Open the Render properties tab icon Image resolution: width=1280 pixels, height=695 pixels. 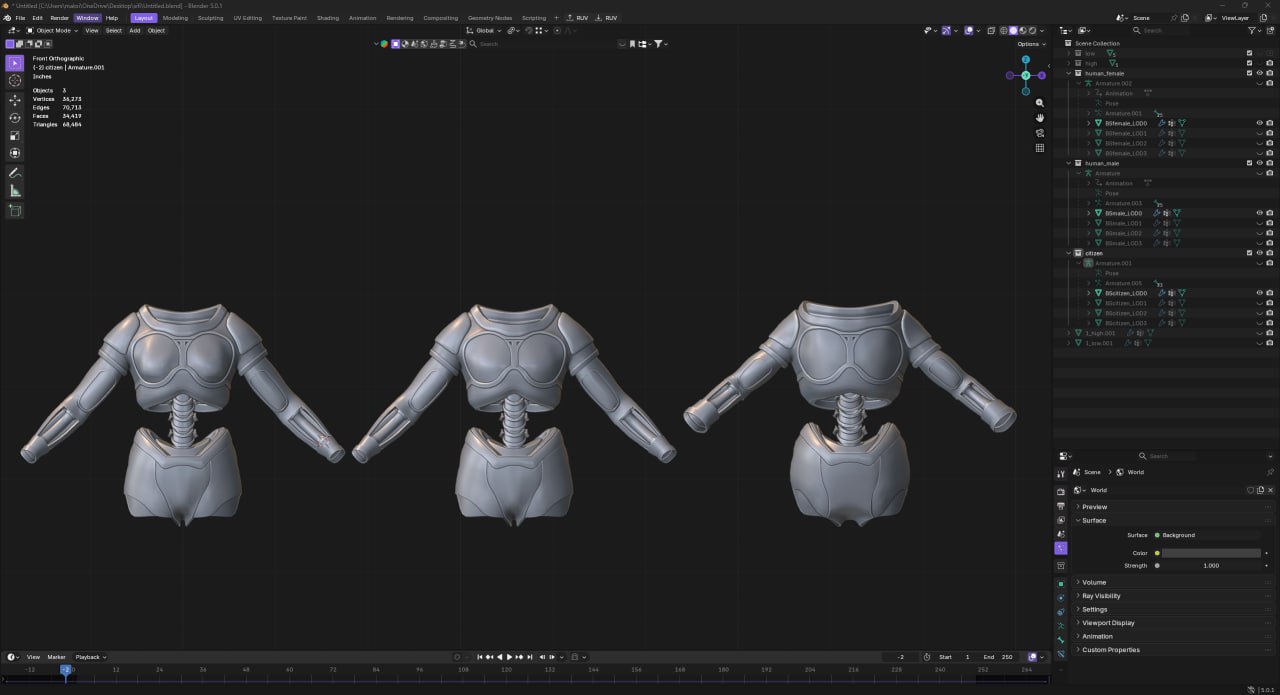1061,492
